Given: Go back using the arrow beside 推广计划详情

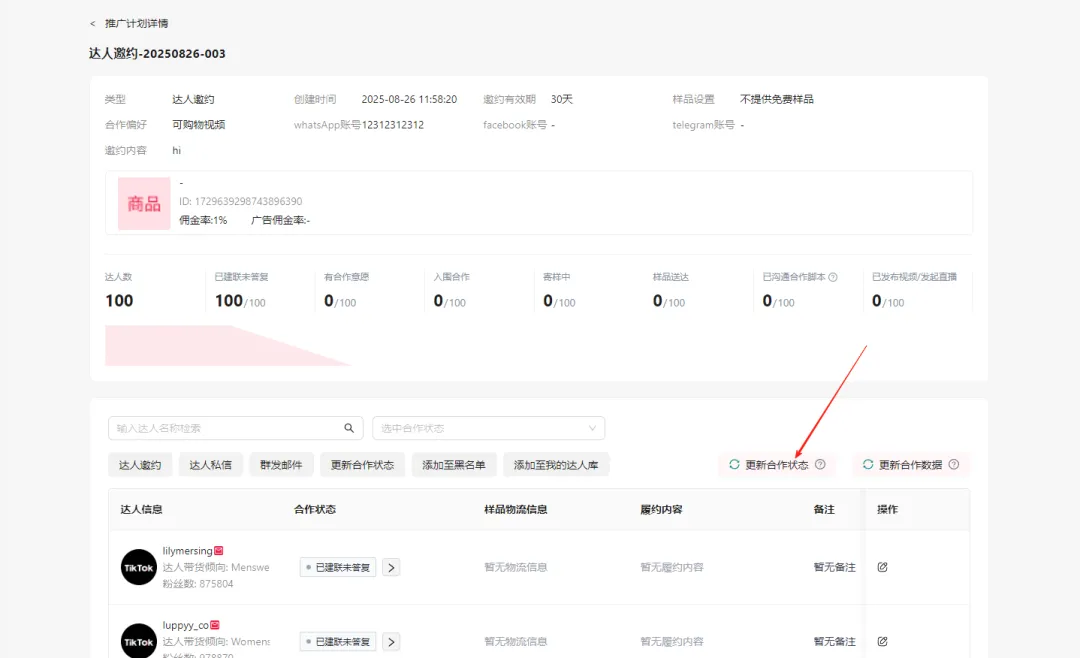Looking at the screenshot, I should (x=92, y=23).
